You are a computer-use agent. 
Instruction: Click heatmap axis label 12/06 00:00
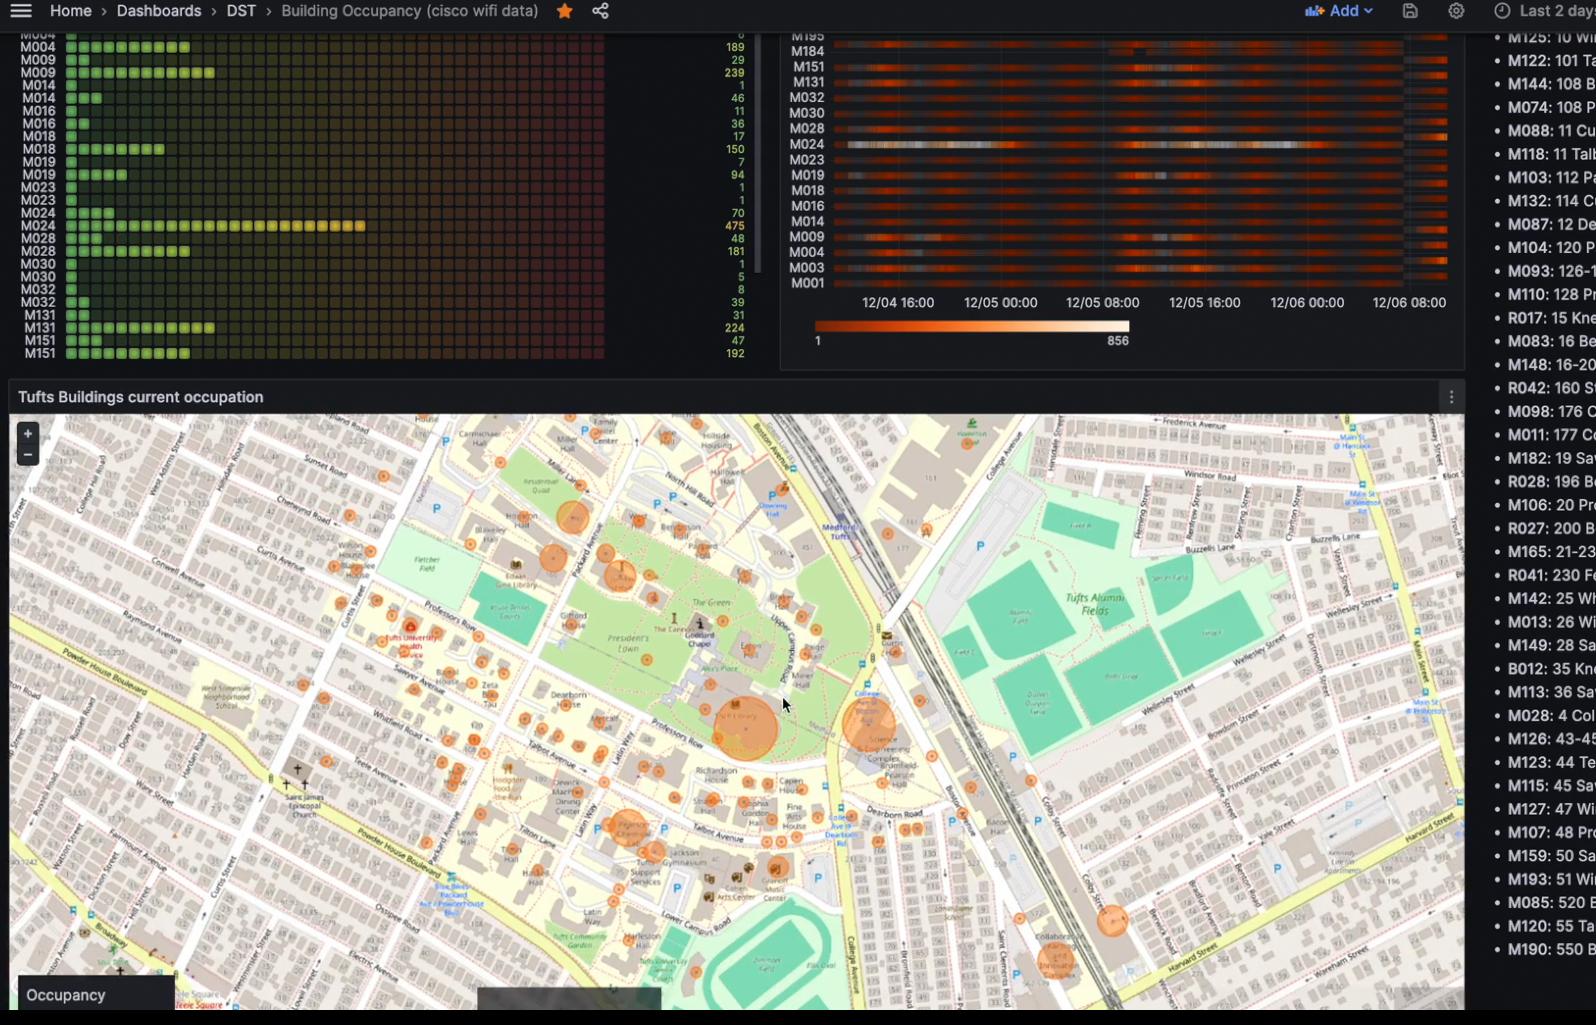pos(1307,302)
